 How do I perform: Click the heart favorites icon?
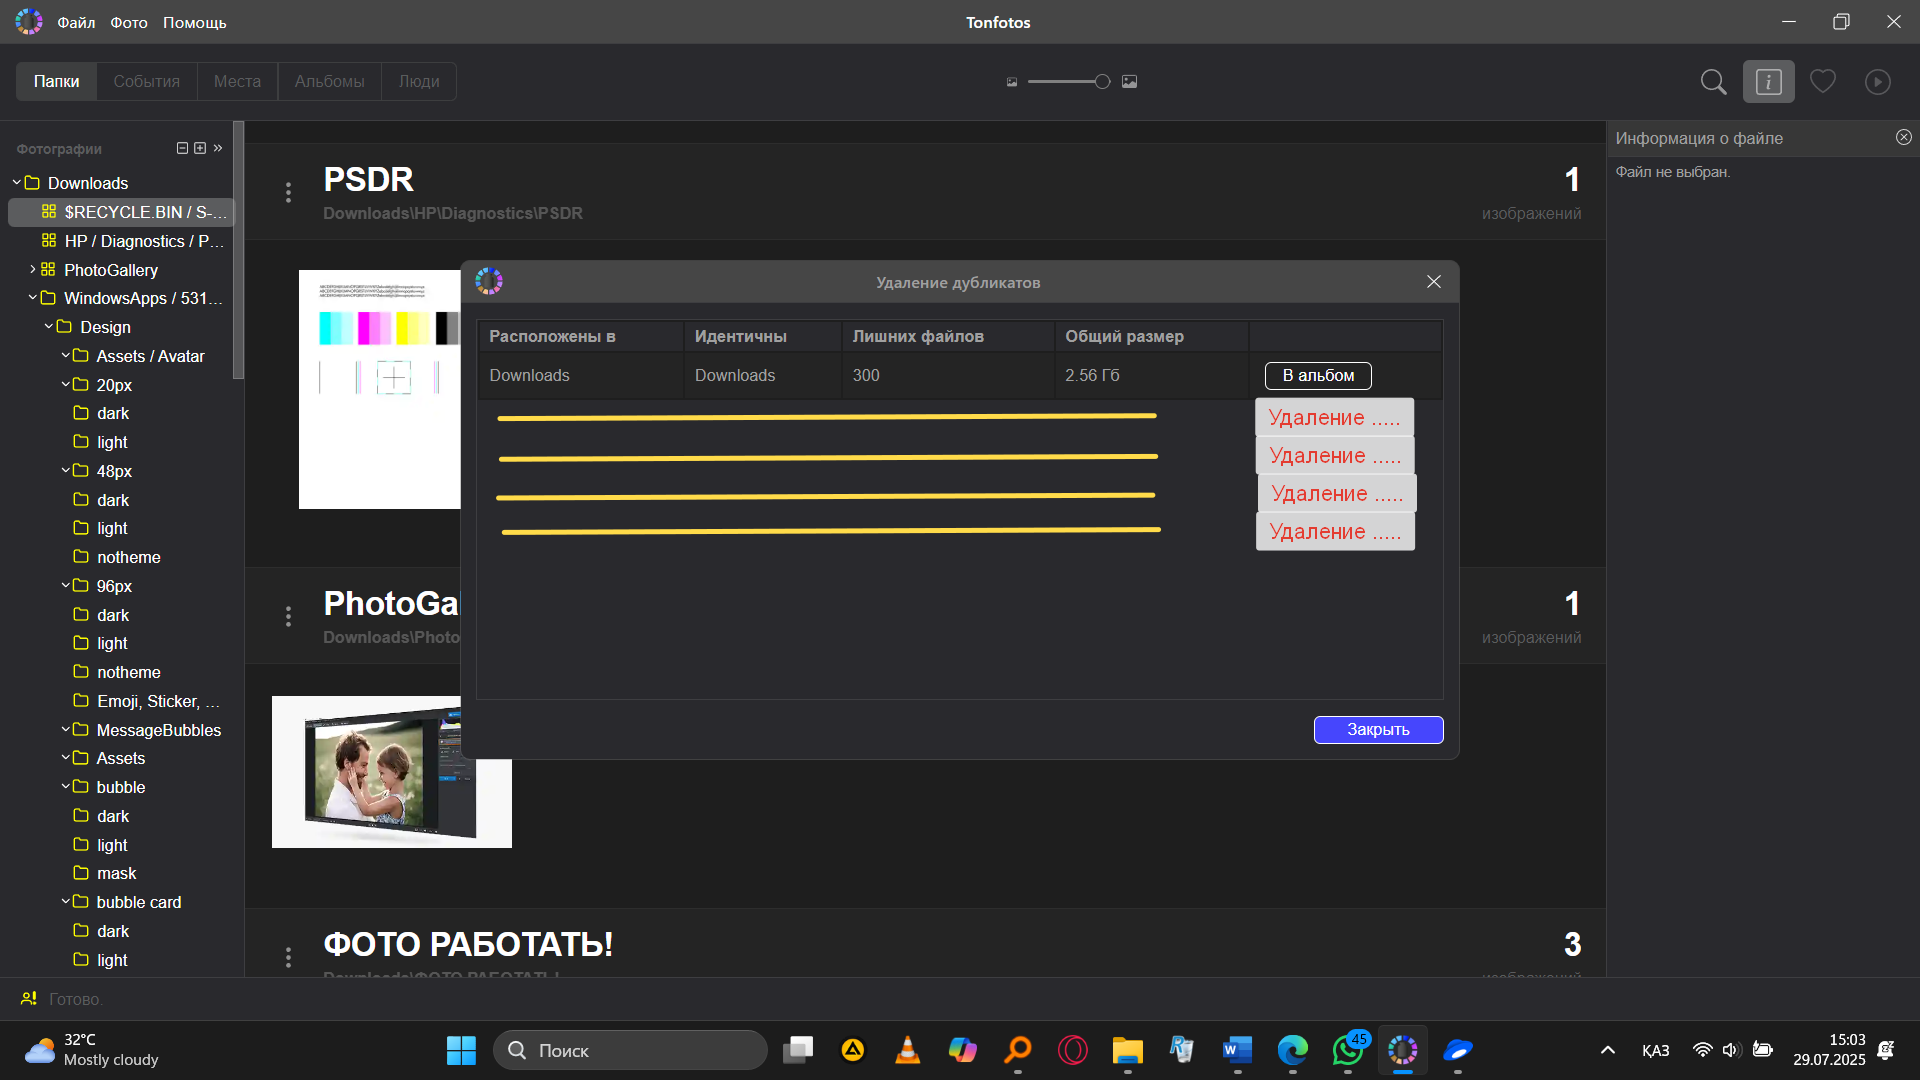[x=1823, y=81]
